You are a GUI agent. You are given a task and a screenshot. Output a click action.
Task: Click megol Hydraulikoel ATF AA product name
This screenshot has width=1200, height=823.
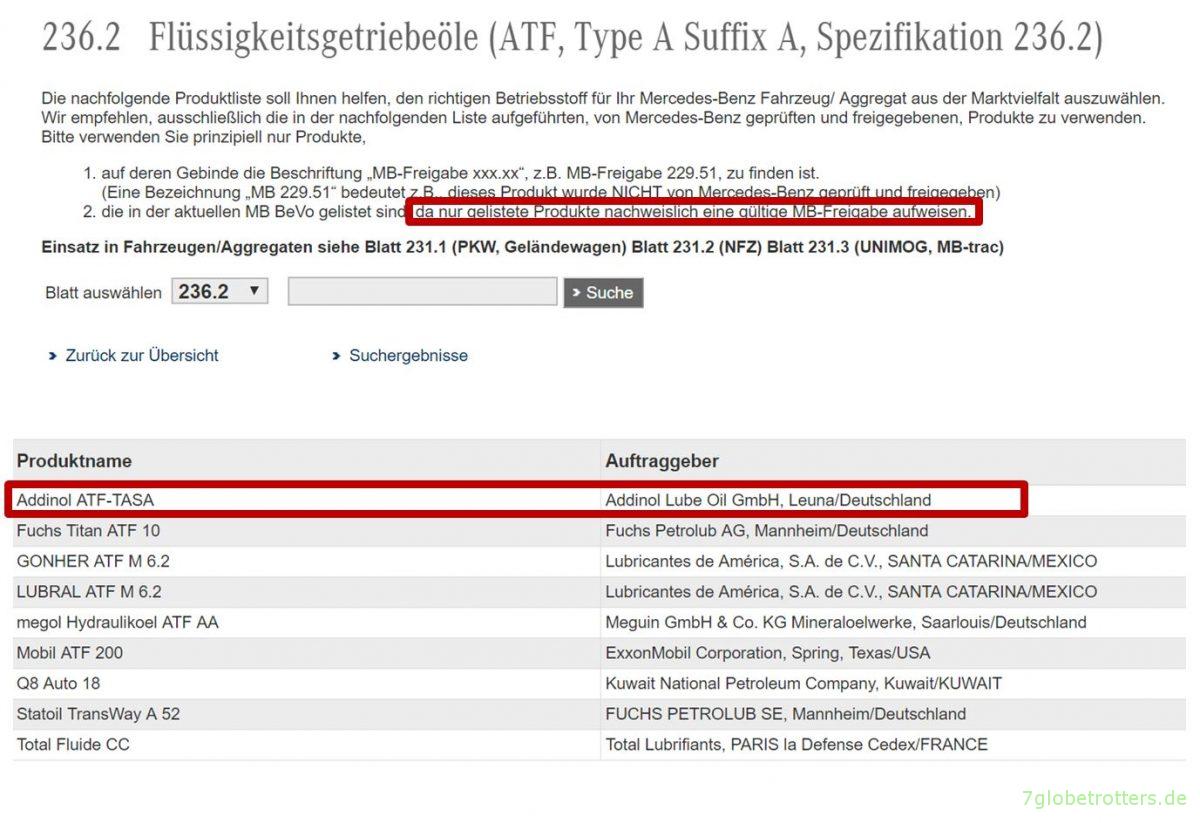117,622
